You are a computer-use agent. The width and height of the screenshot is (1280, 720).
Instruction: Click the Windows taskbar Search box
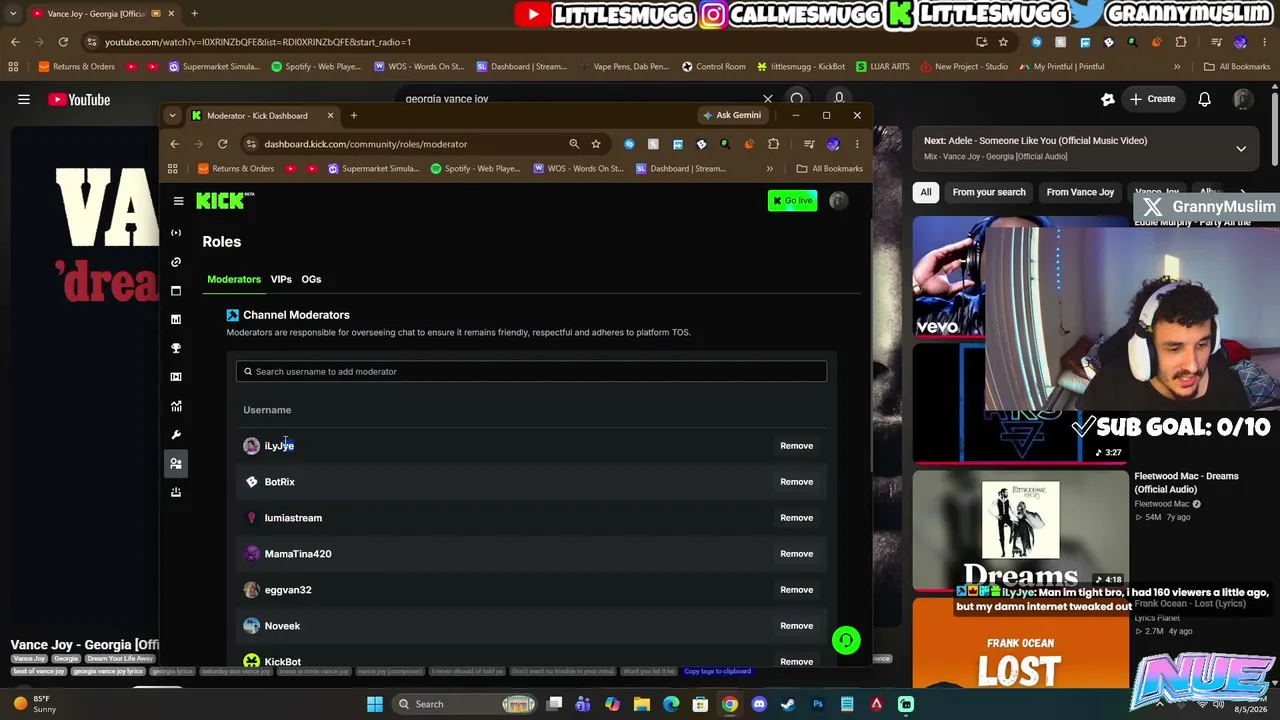(x=465, y=704)
